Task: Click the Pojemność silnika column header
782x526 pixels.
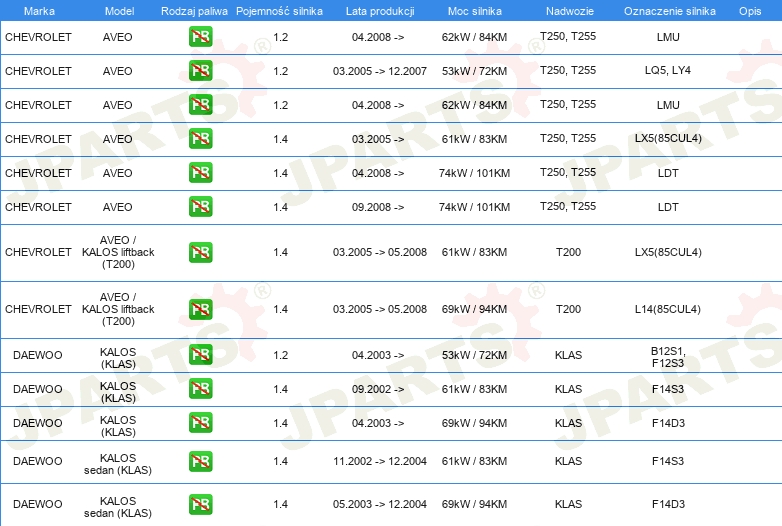Action: coord(279,11)
